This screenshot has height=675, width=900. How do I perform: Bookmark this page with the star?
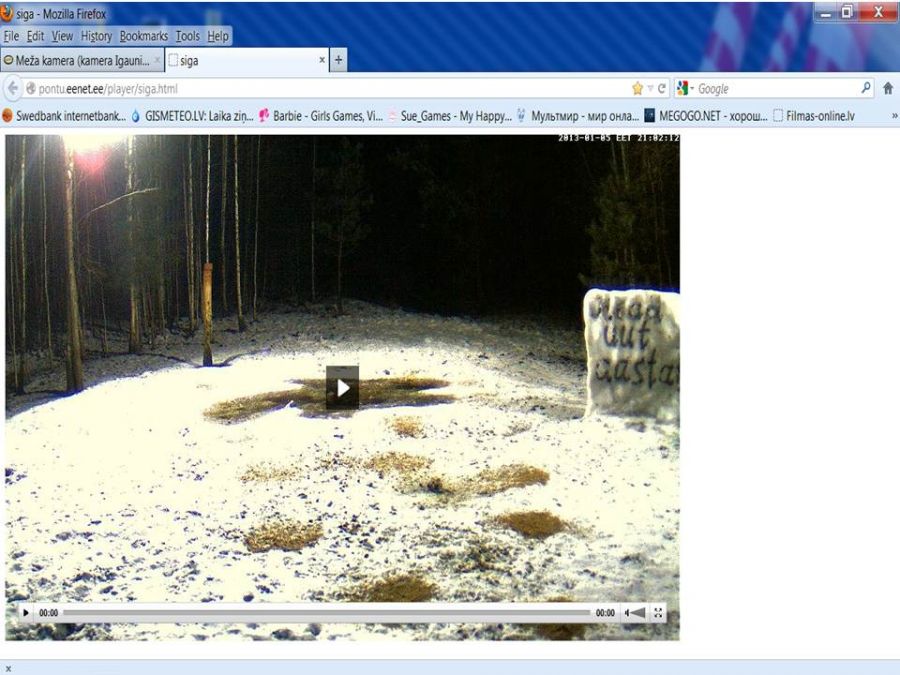pyautogui.click(x=637, y=88)
